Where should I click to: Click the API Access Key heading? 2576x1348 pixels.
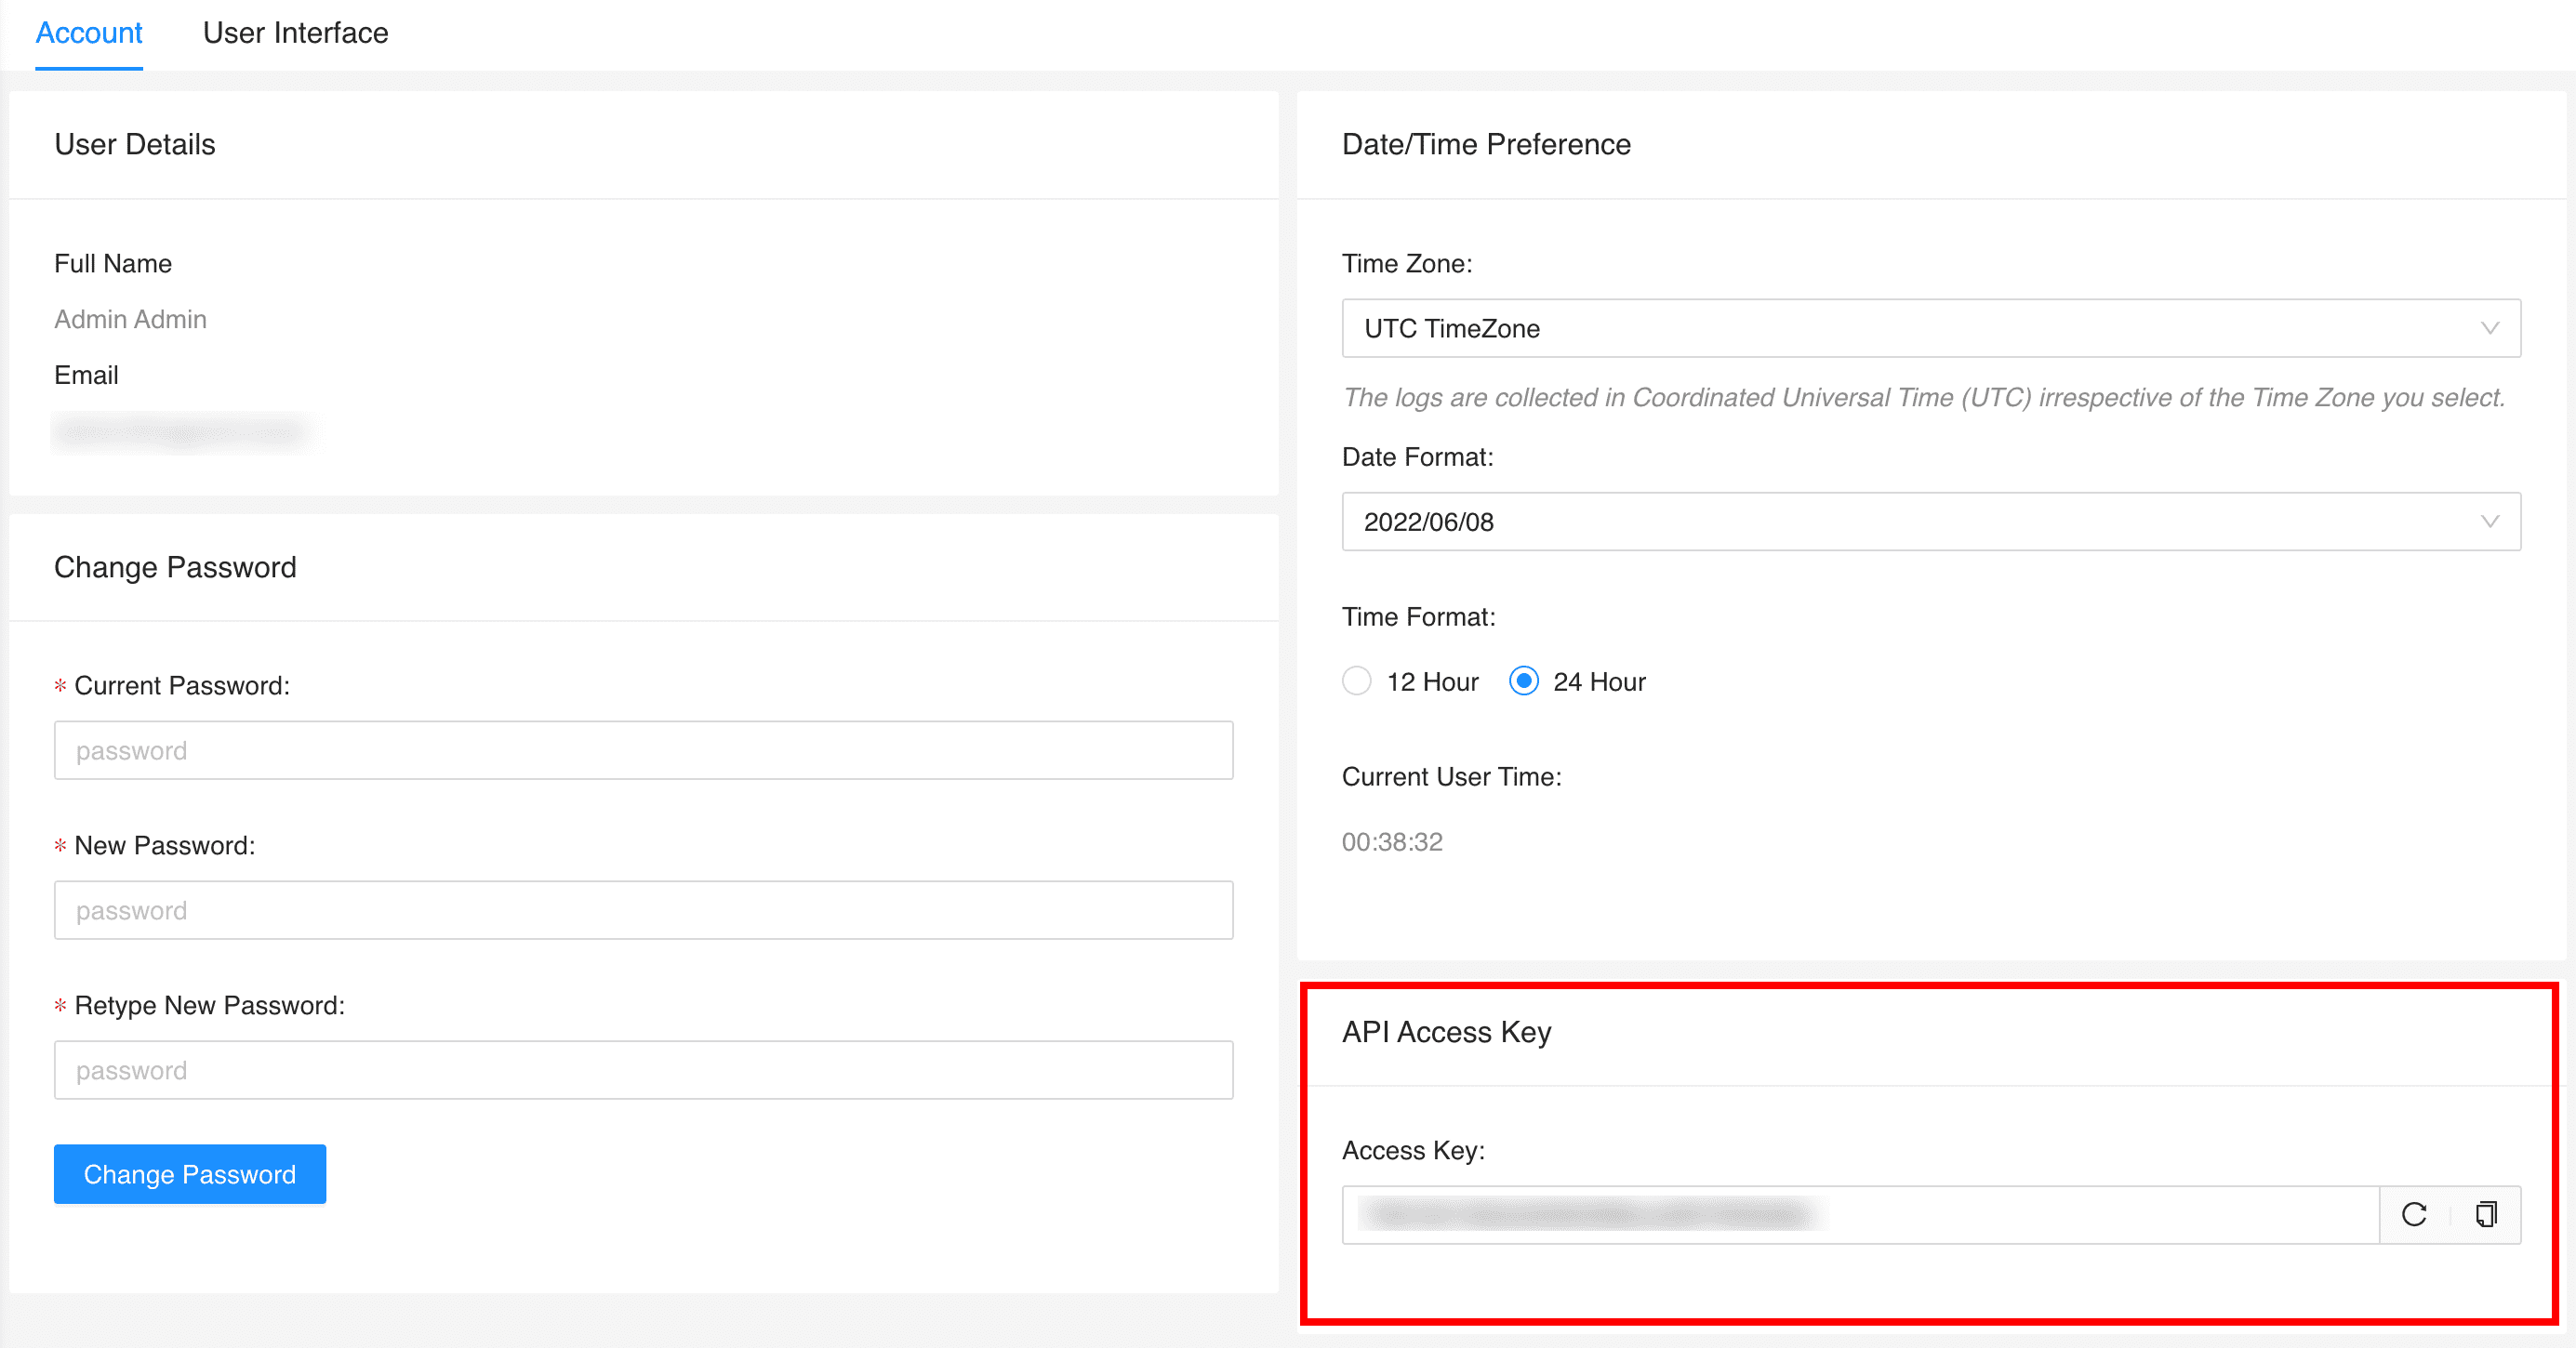pos(1446,1032)
